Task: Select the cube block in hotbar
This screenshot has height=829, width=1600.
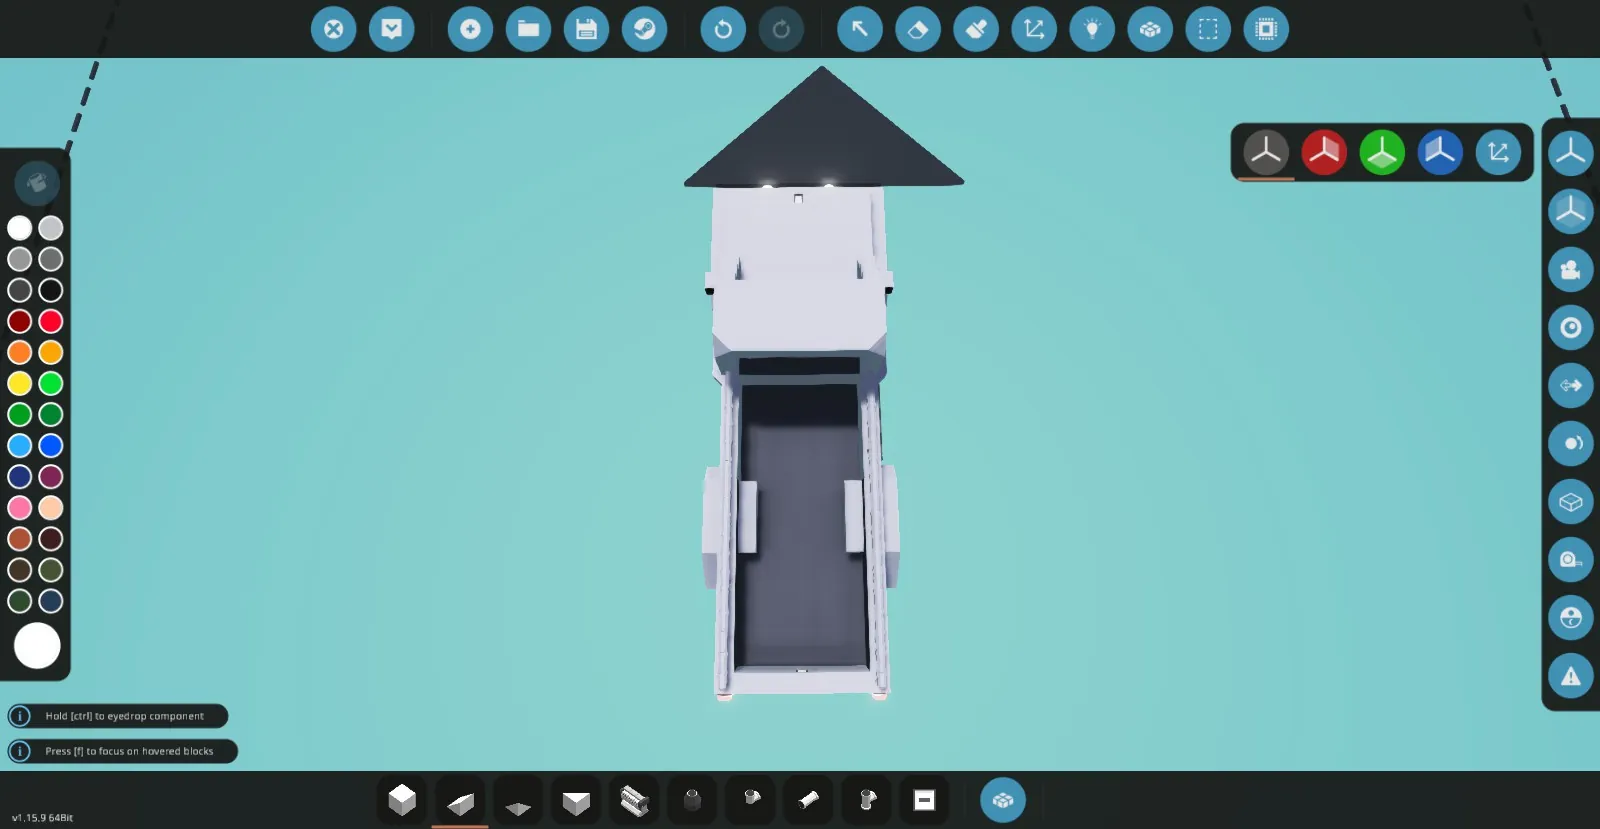Action: point(402,800)
